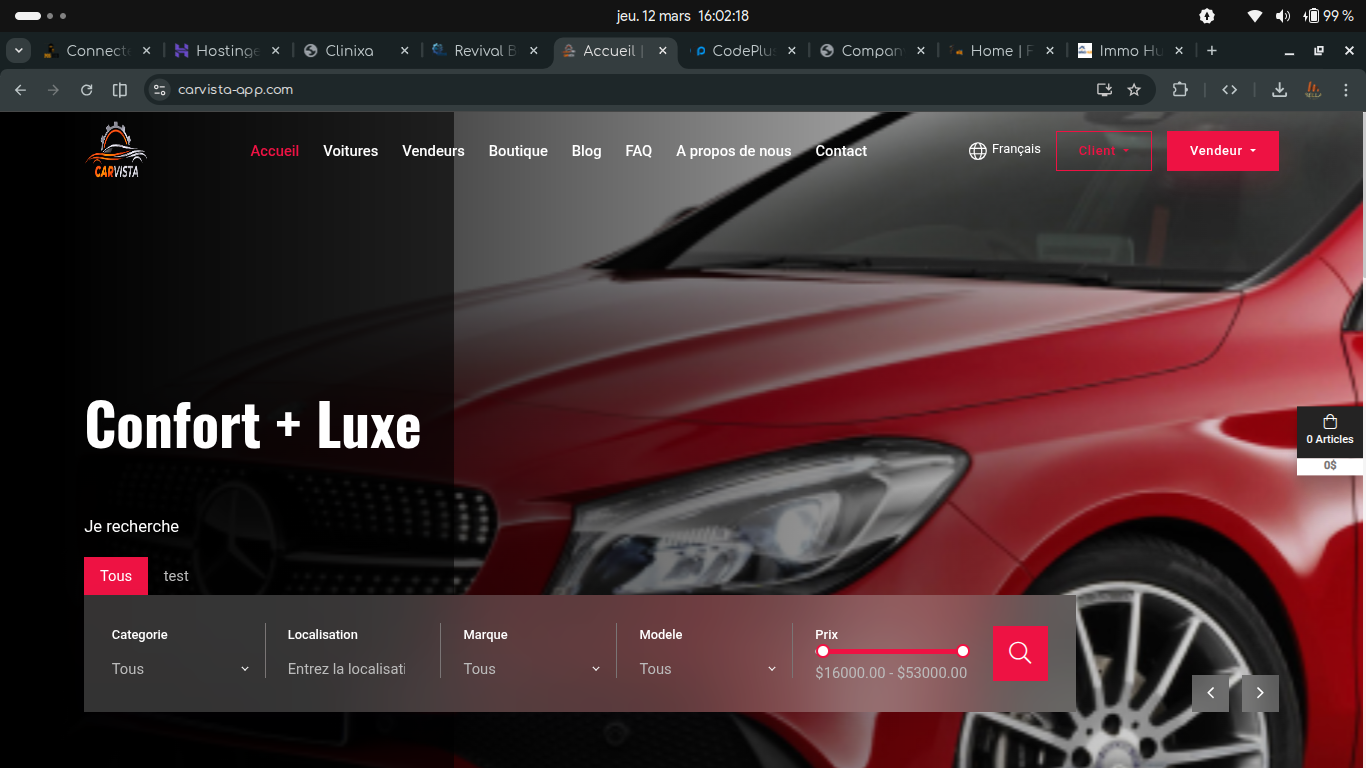This screenshot has width=1366, height=768.
Task: Open the Voitures menu item
Action: tap(350, 151)
